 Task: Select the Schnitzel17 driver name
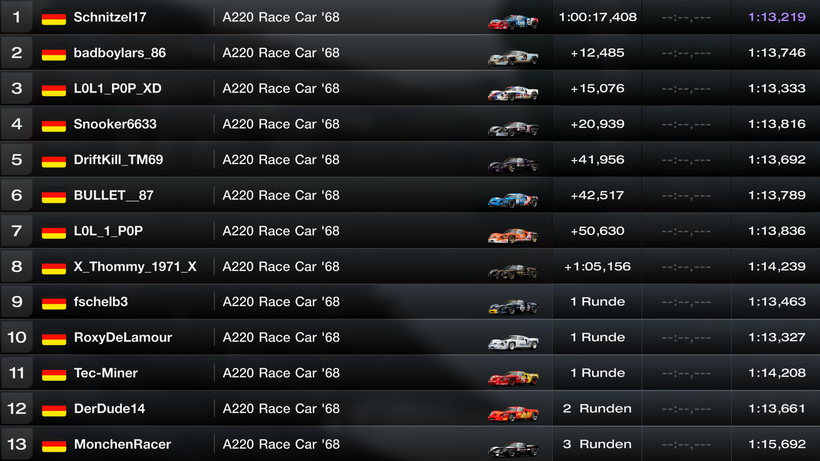click(x=110, y=17)
